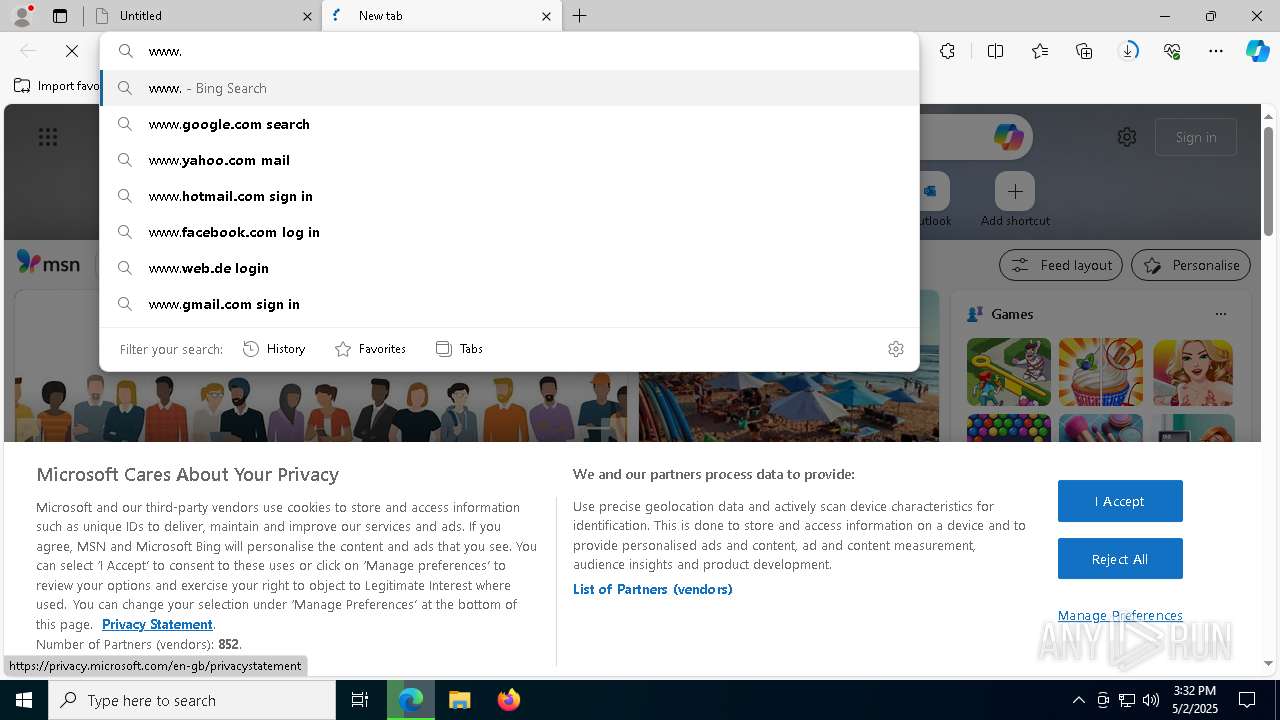Open the Favorites star toolbar icon
Image resolution: width=1280 pixels, height=720 pixels.
click(1040, 51)
